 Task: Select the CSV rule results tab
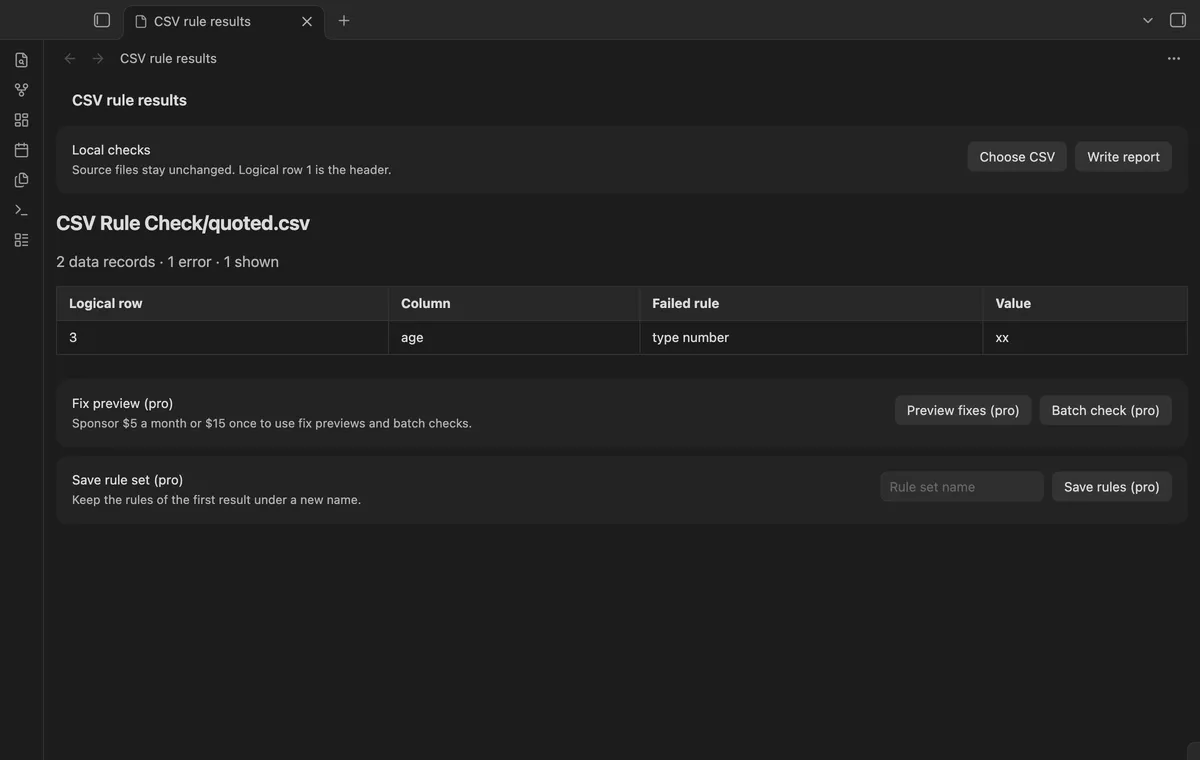[x=224, y=21]
